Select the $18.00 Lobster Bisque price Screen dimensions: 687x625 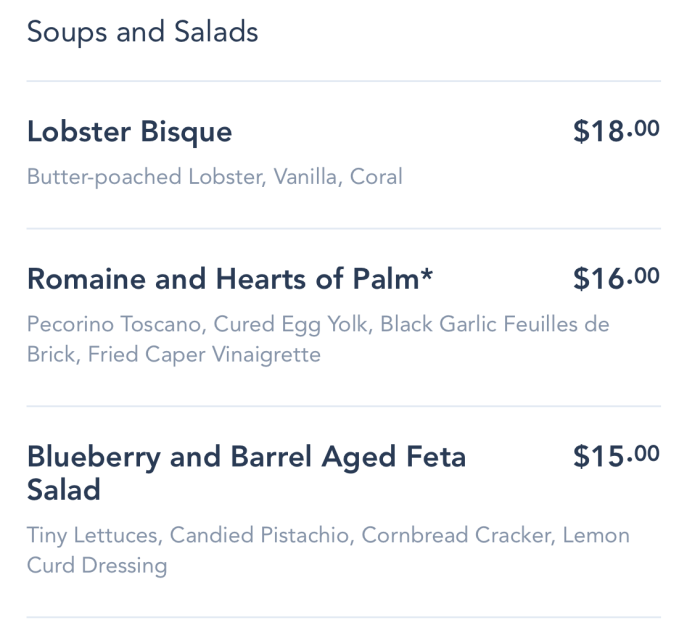tap(616, 131)
